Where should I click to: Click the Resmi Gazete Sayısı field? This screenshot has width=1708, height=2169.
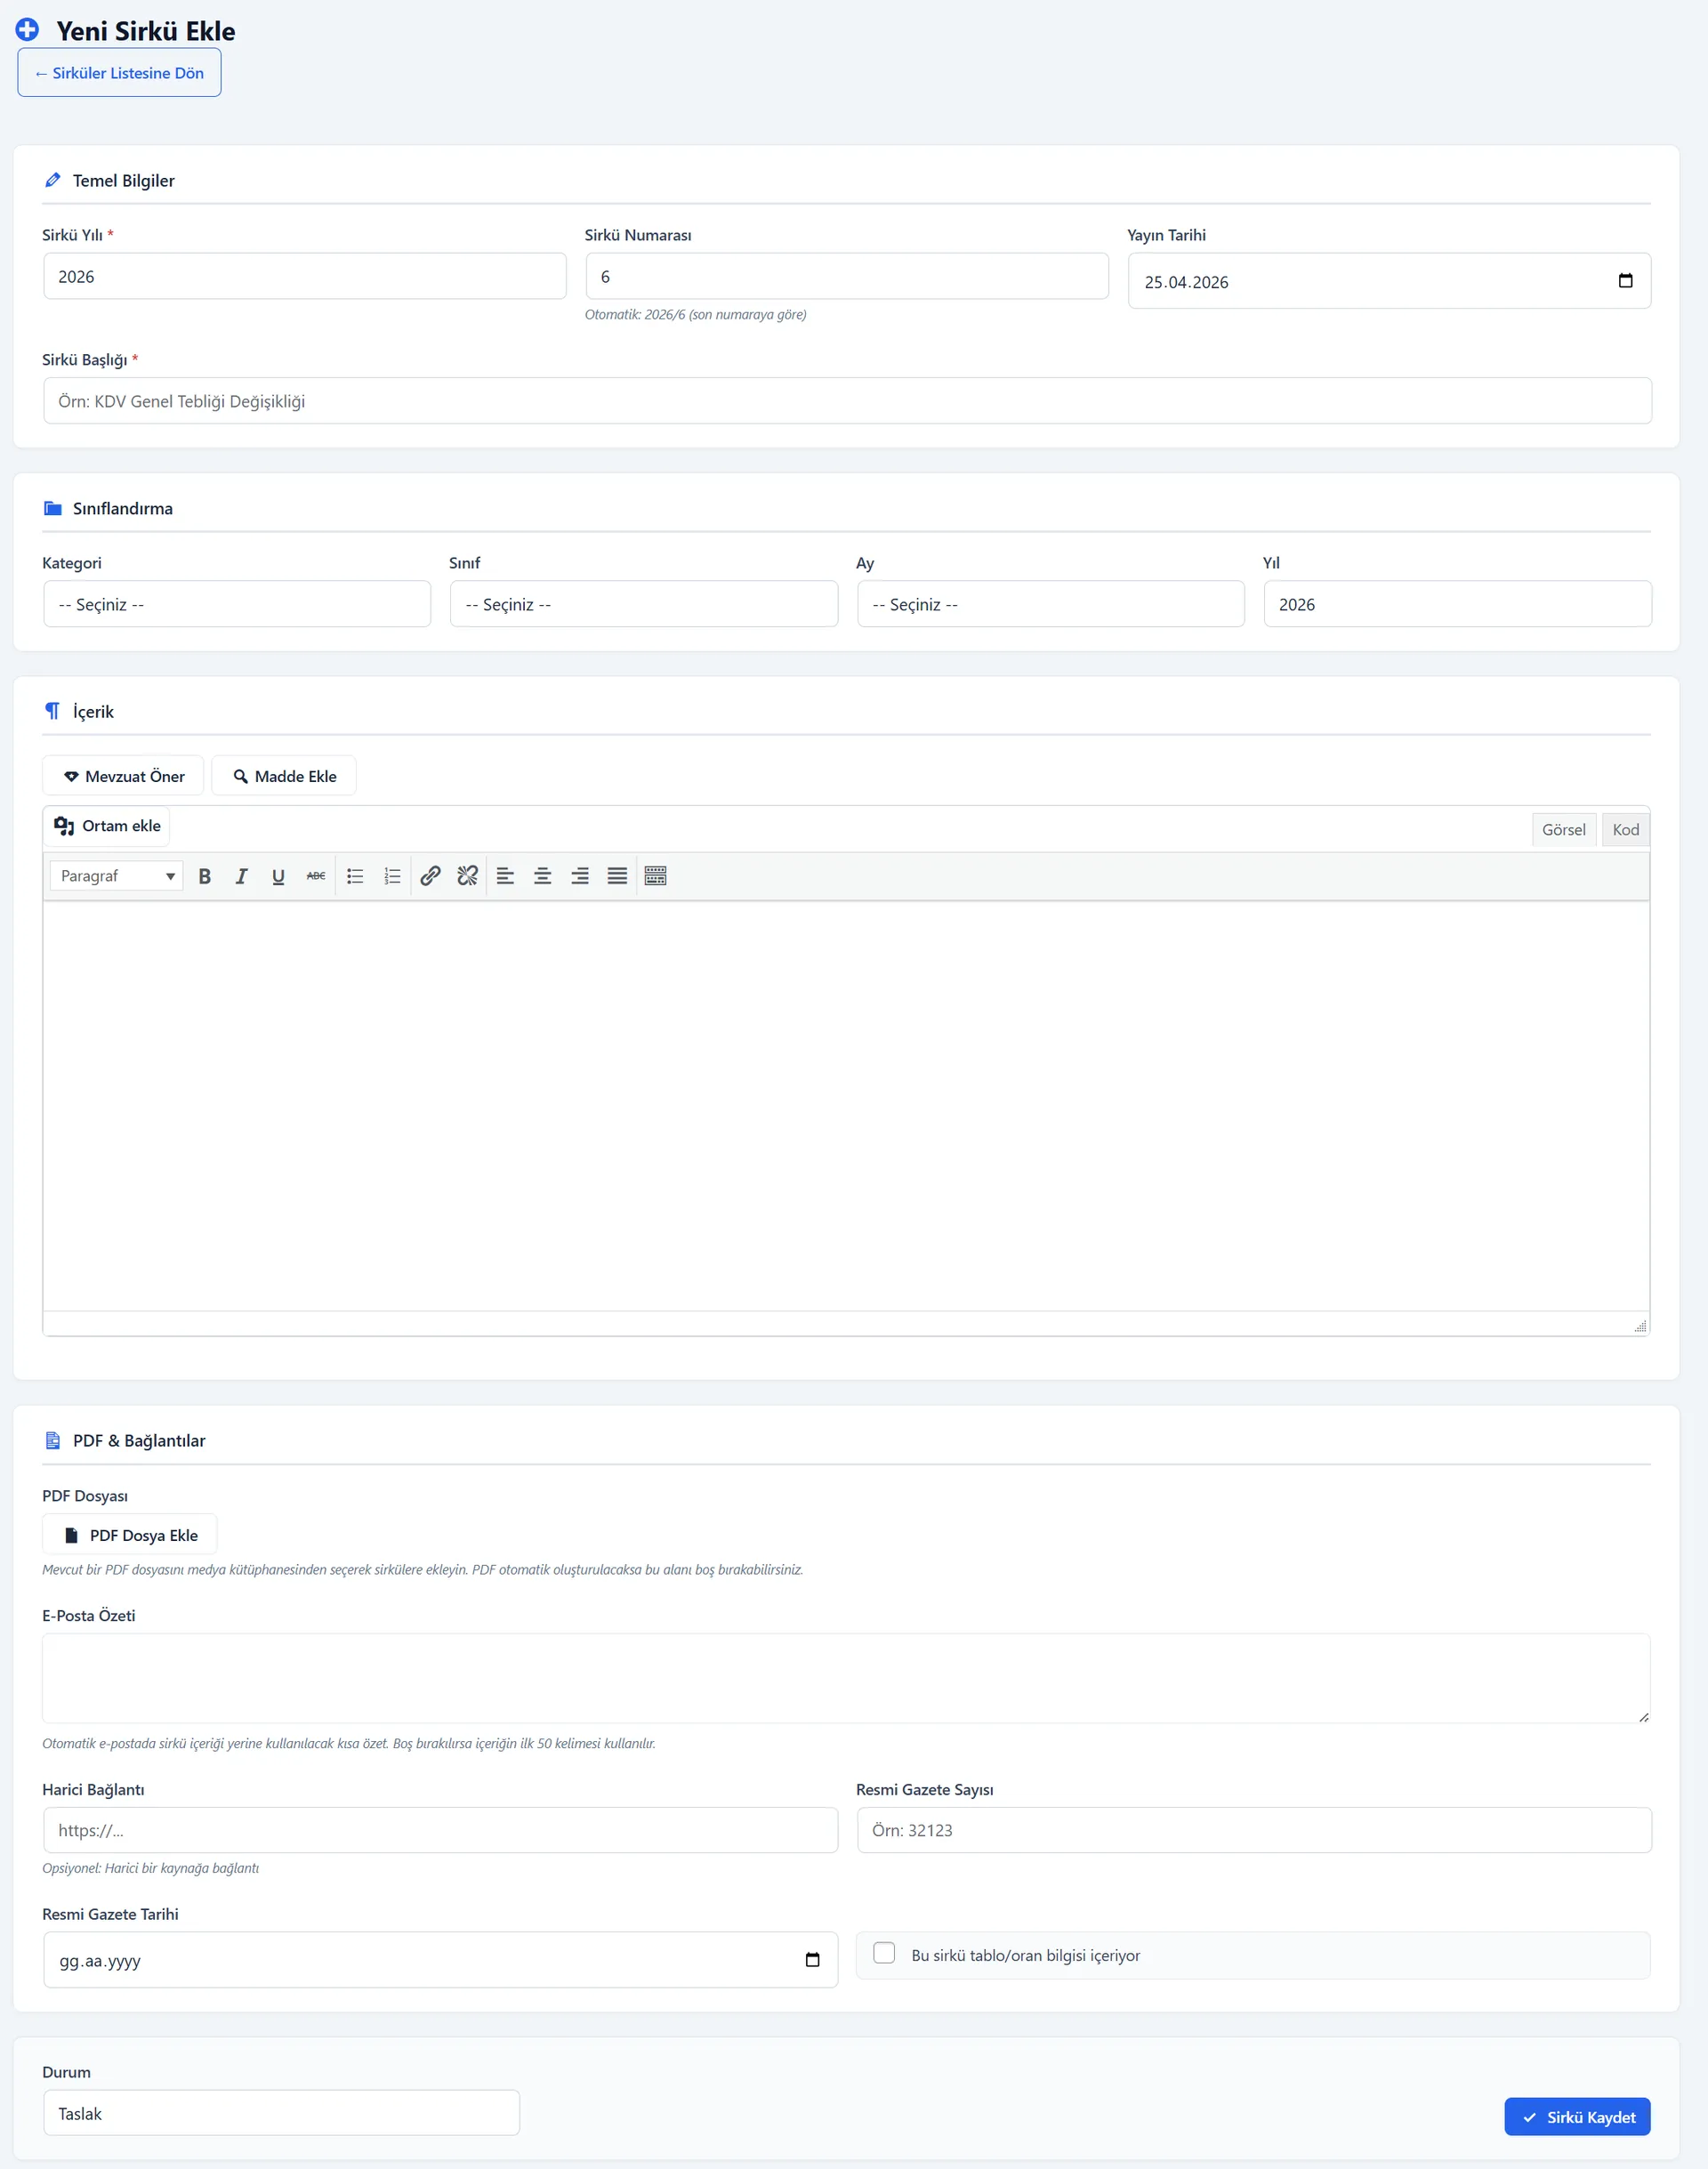pyautogui.click(x=1254, y=1830)
